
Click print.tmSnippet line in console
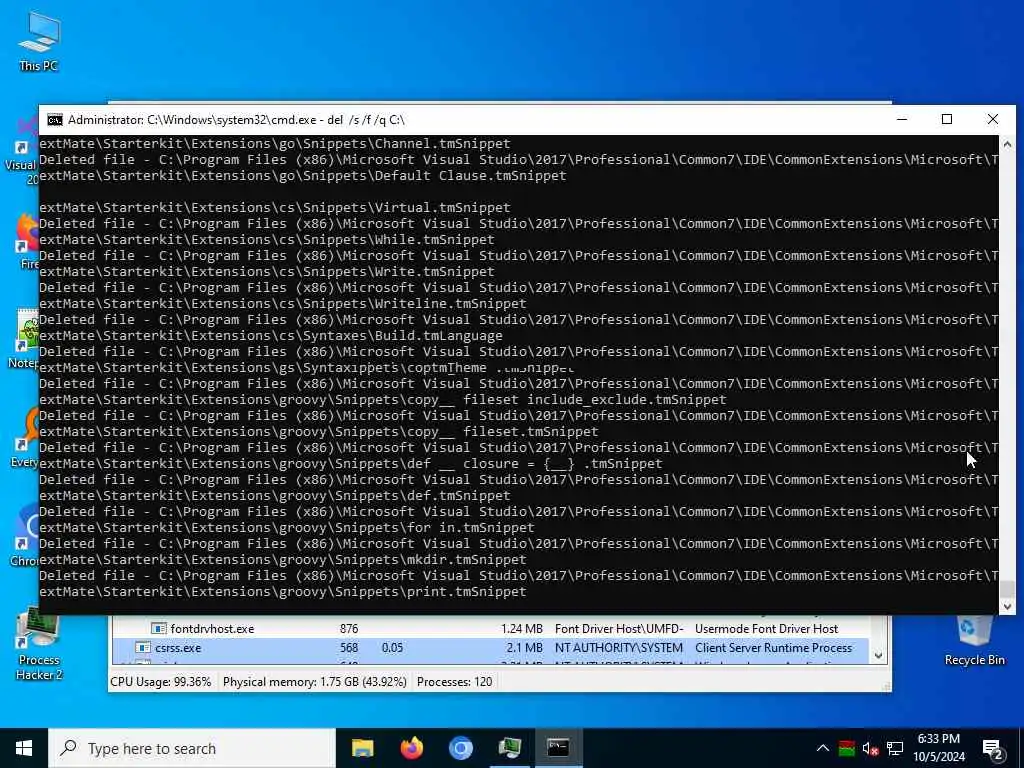click(283, 592)
